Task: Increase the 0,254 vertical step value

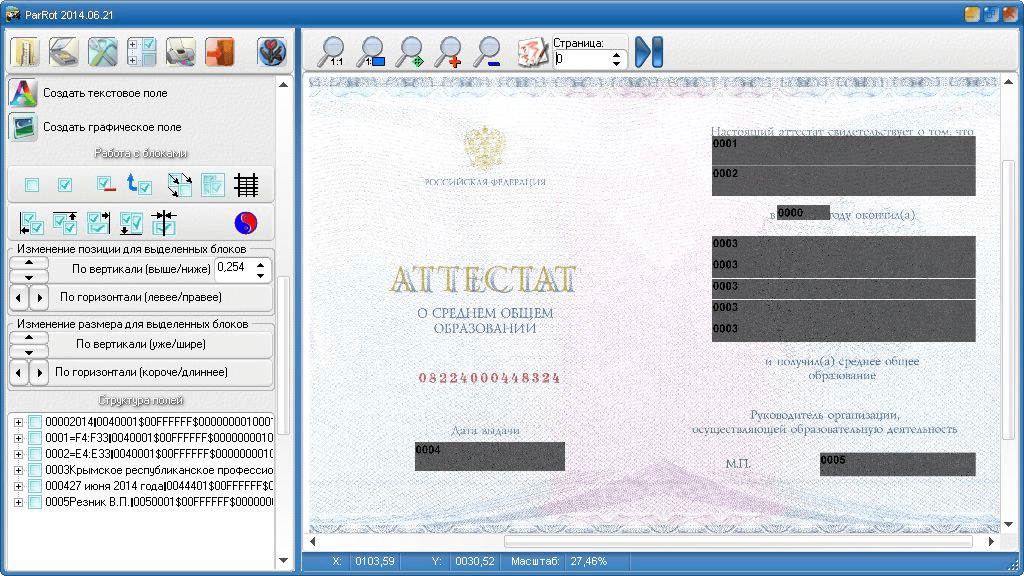Action: (261, 264)
